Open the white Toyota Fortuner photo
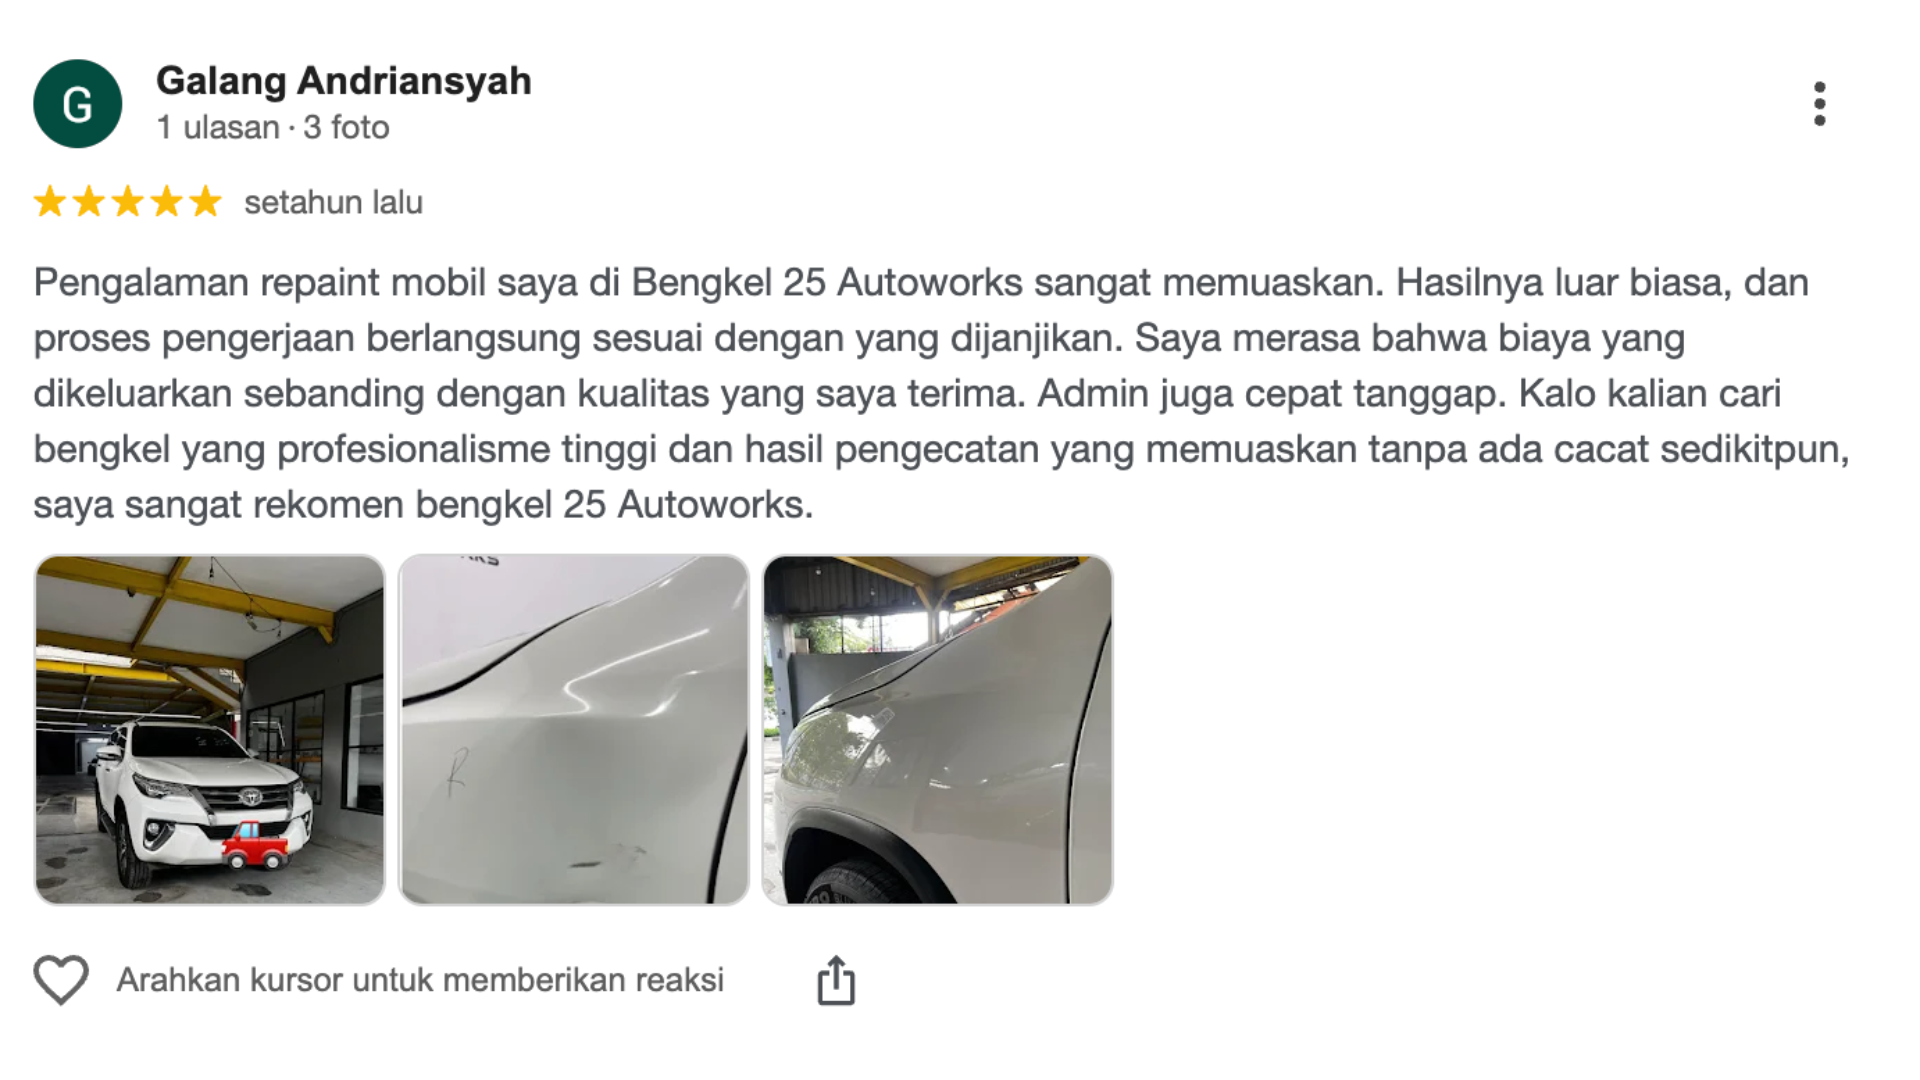Screen dimensions: 1920x1080 click(210, 730)
